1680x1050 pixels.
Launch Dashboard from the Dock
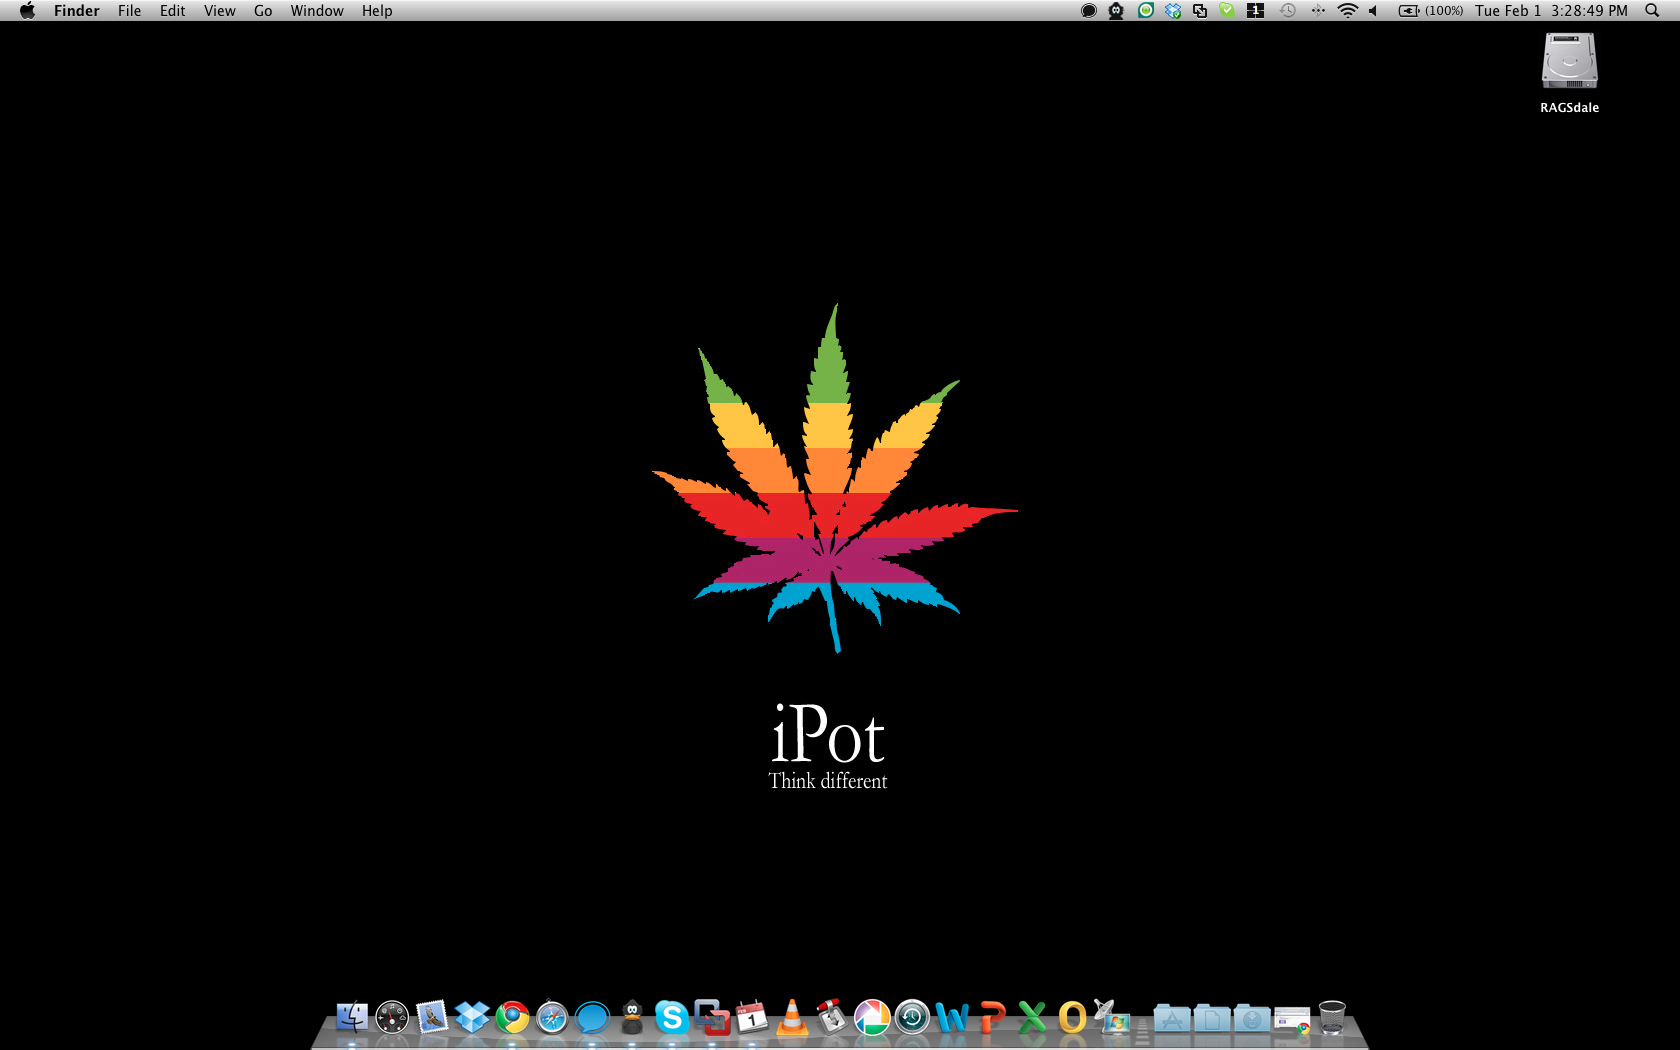pos(392,1018)
